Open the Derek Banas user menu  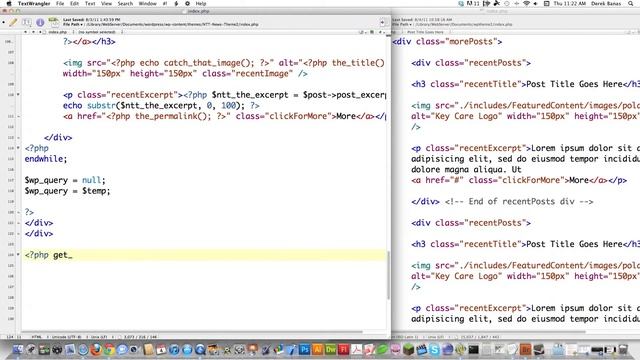click(x=606, y=3)
